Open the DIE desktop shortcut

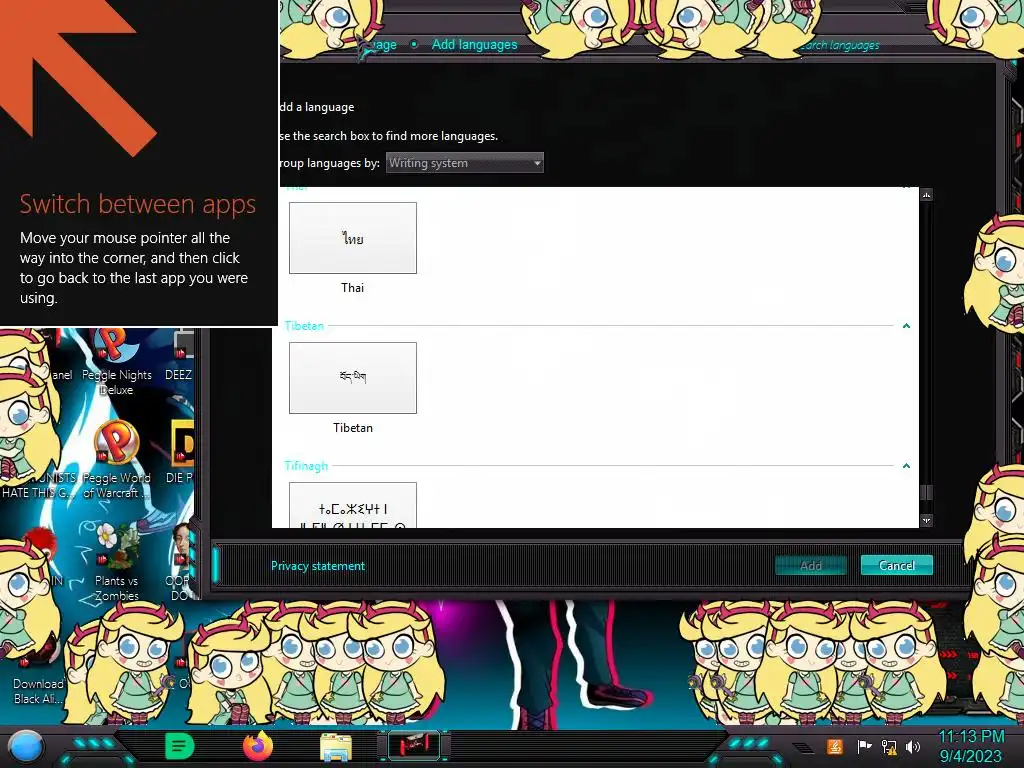point(180,454)
